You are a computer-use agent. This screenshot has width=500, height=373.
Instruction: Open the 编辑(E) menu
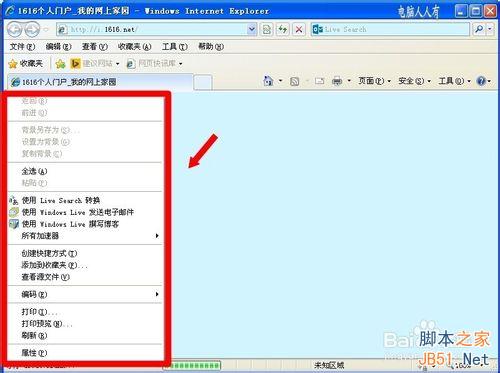pos(58,47)
